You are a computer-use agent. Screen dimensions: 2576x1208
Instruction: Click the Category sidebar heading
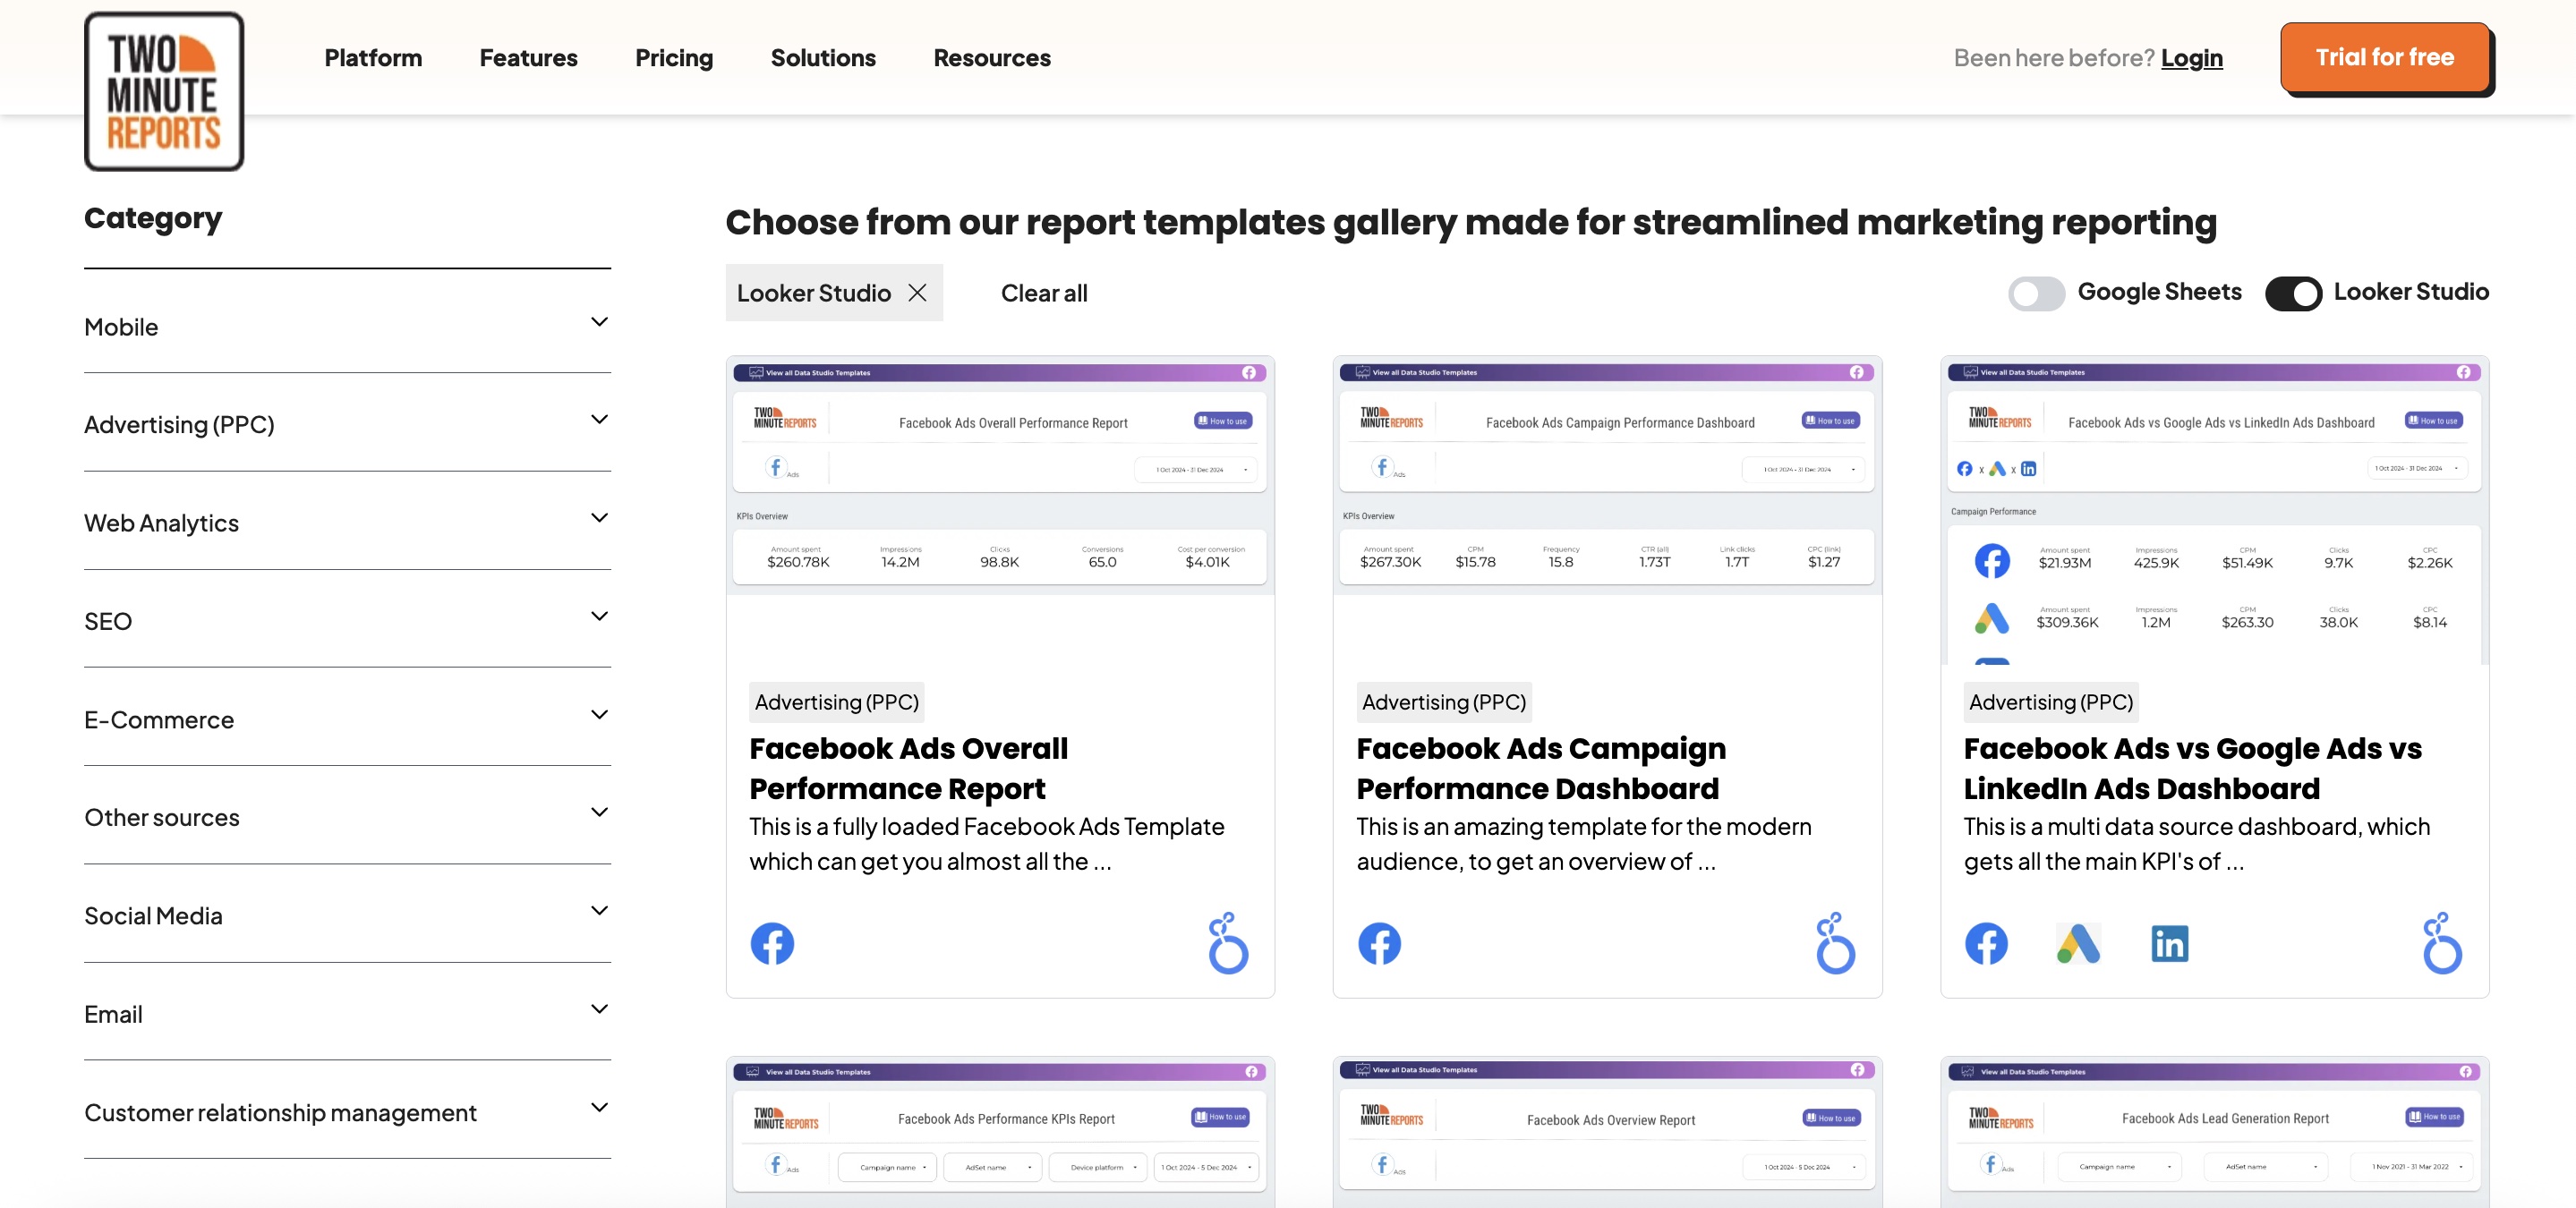153,218
